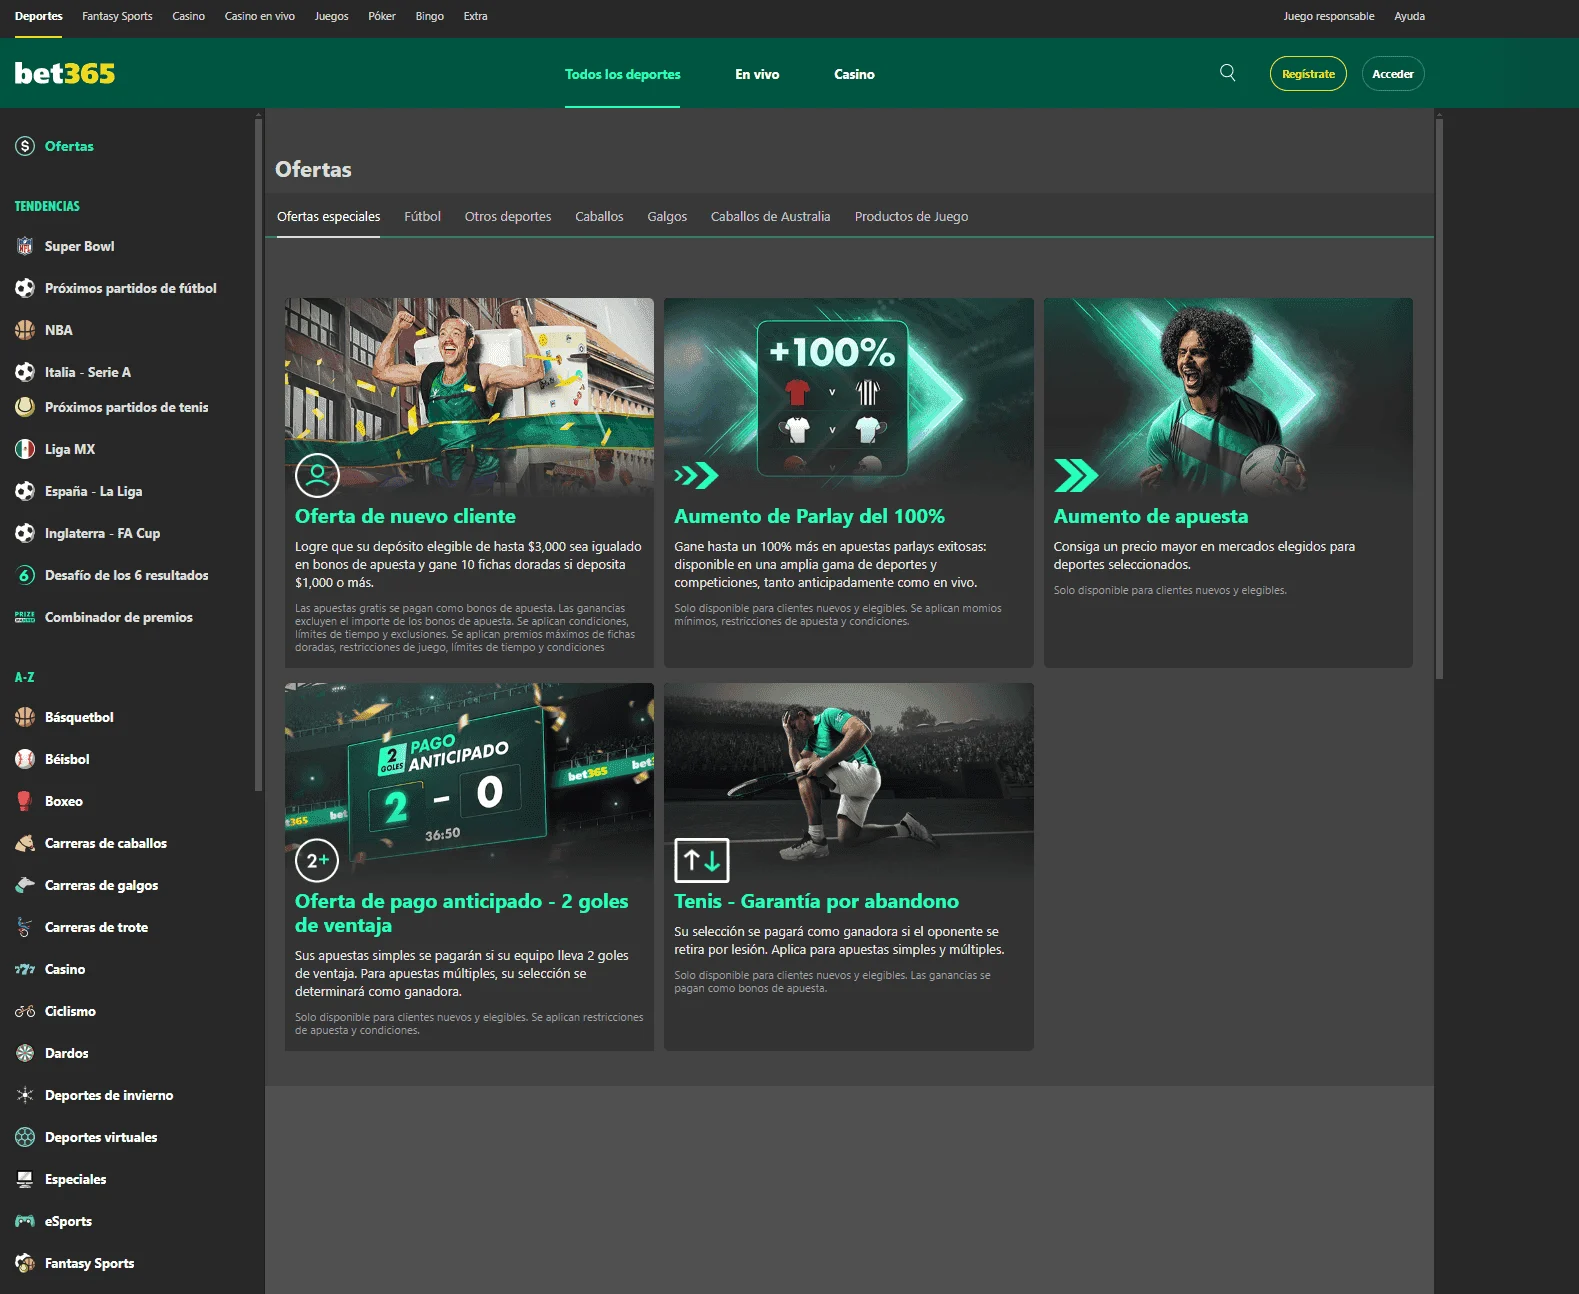
Task: Click the Ofertas dollar icon in sidebar
Action: pyautogui.click(x=25, y=146)
